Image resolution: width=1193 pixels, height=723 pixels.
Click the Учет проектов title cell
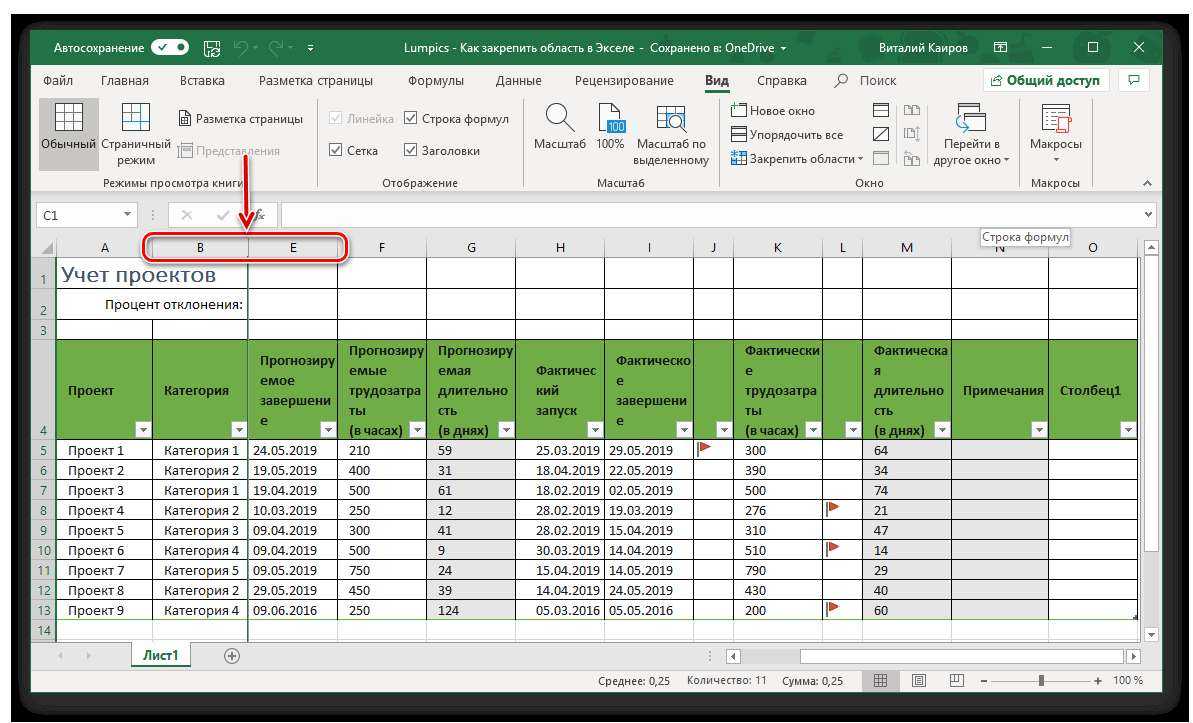click(x=152, y=274)
